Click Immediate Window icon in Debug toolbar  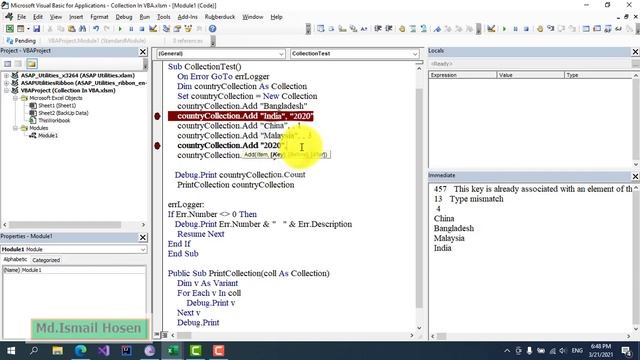[597, 29]
